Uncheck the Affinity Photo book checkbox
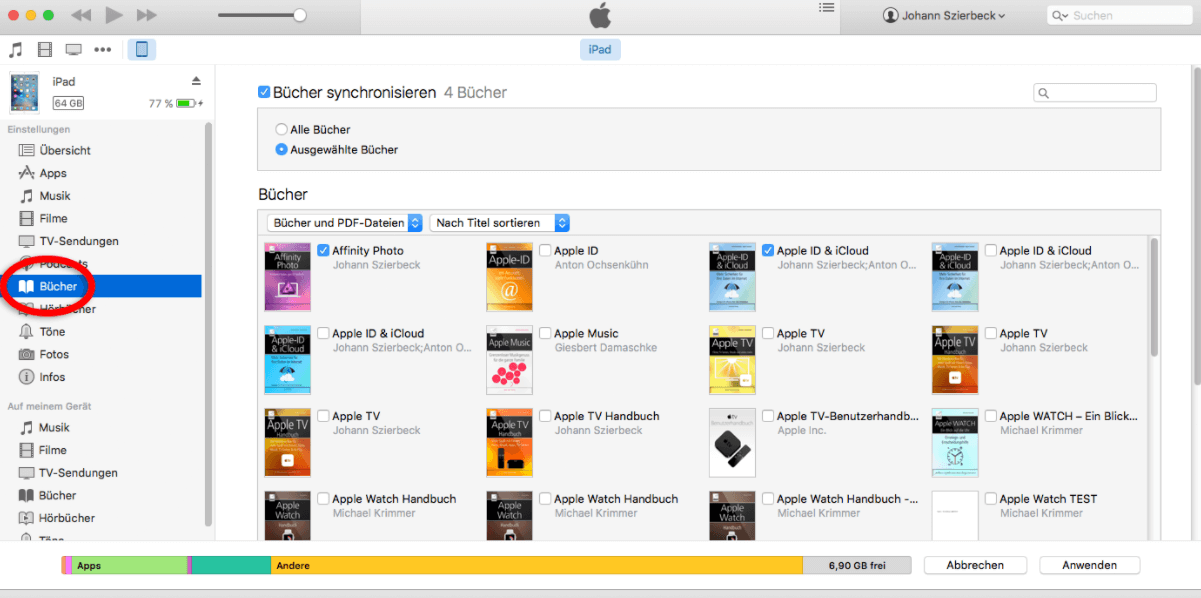Screen dimensions: 1201x598 [323, 250]
